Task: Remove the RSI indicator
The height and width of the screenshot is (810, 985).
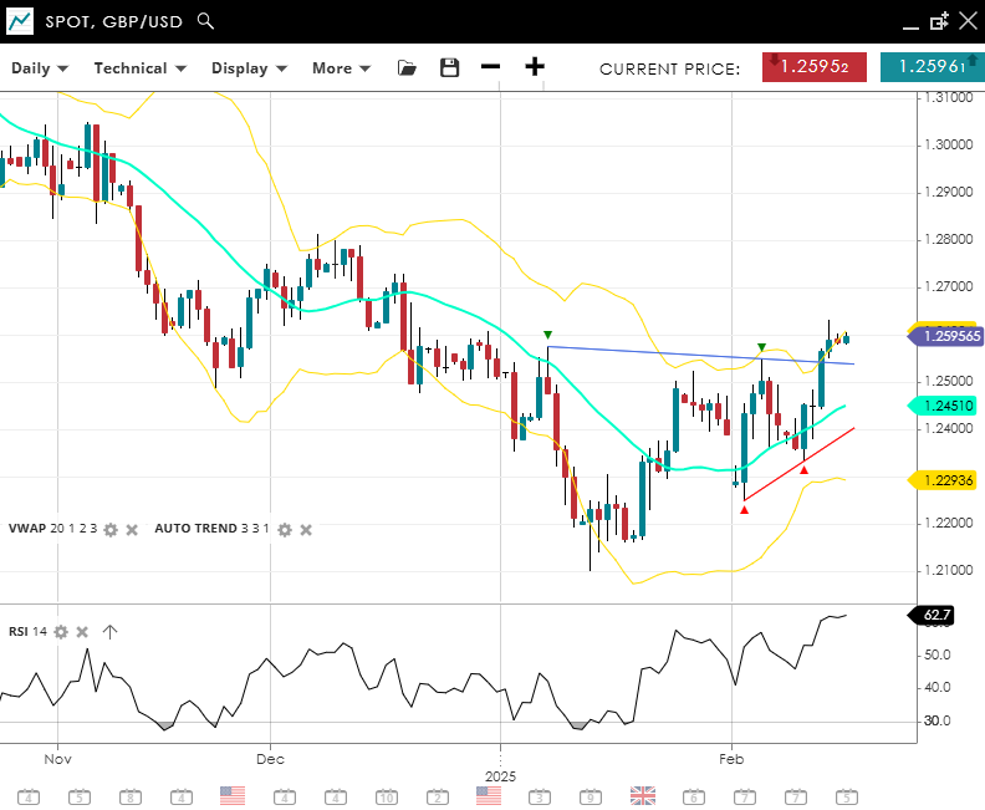Action: (82, 632)
